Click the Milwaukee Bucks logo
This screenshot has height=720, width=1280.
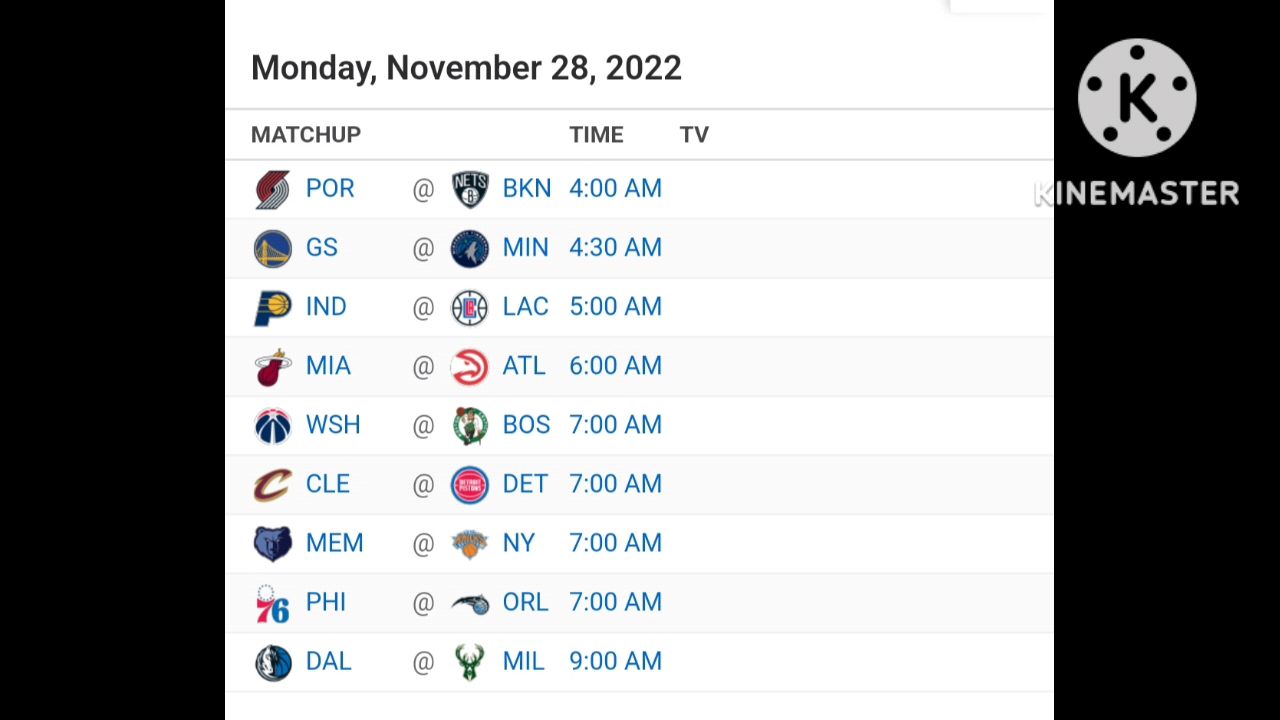pyautogui.click(x=470, y=662)
